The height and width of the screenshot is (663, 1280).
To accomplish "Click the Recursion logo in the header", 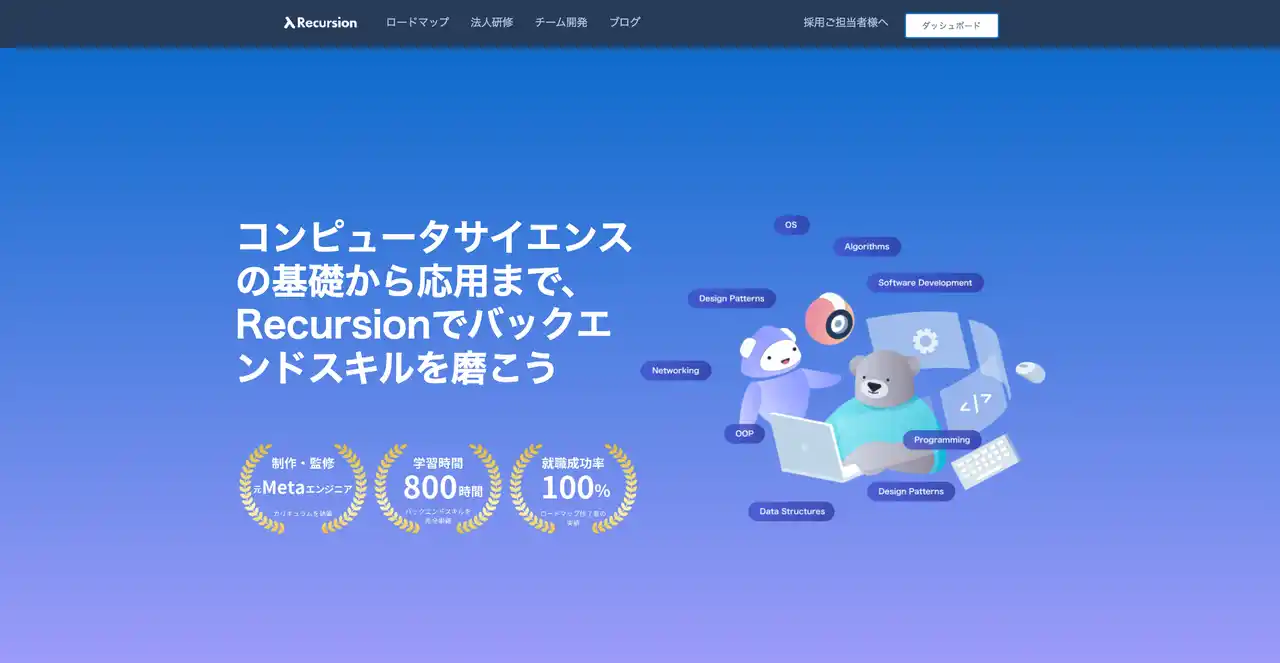I will (320, 22).
